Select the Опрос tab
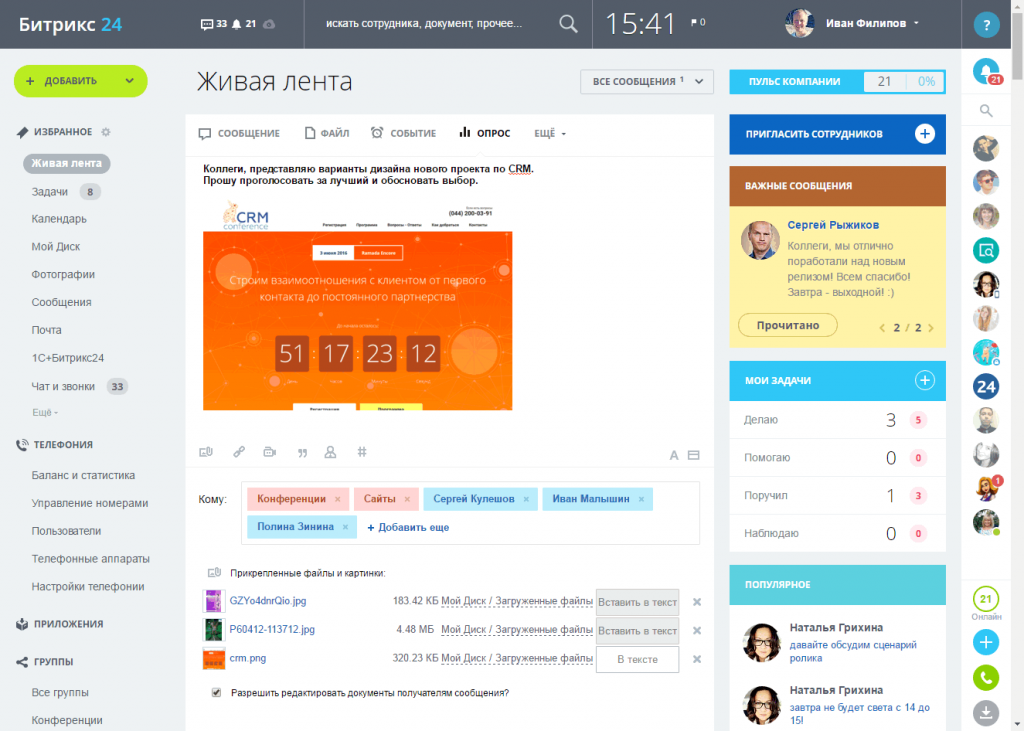Viewport: 1024px width, 731px height. 485,133
